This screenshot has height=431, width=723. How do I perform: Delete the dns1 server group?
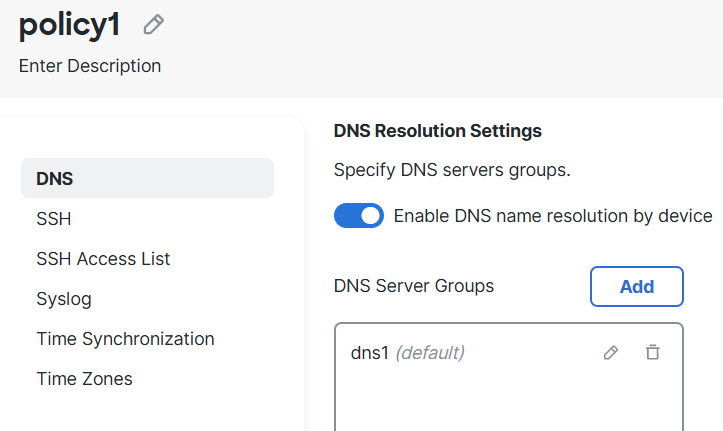click(x=653, y=352)
